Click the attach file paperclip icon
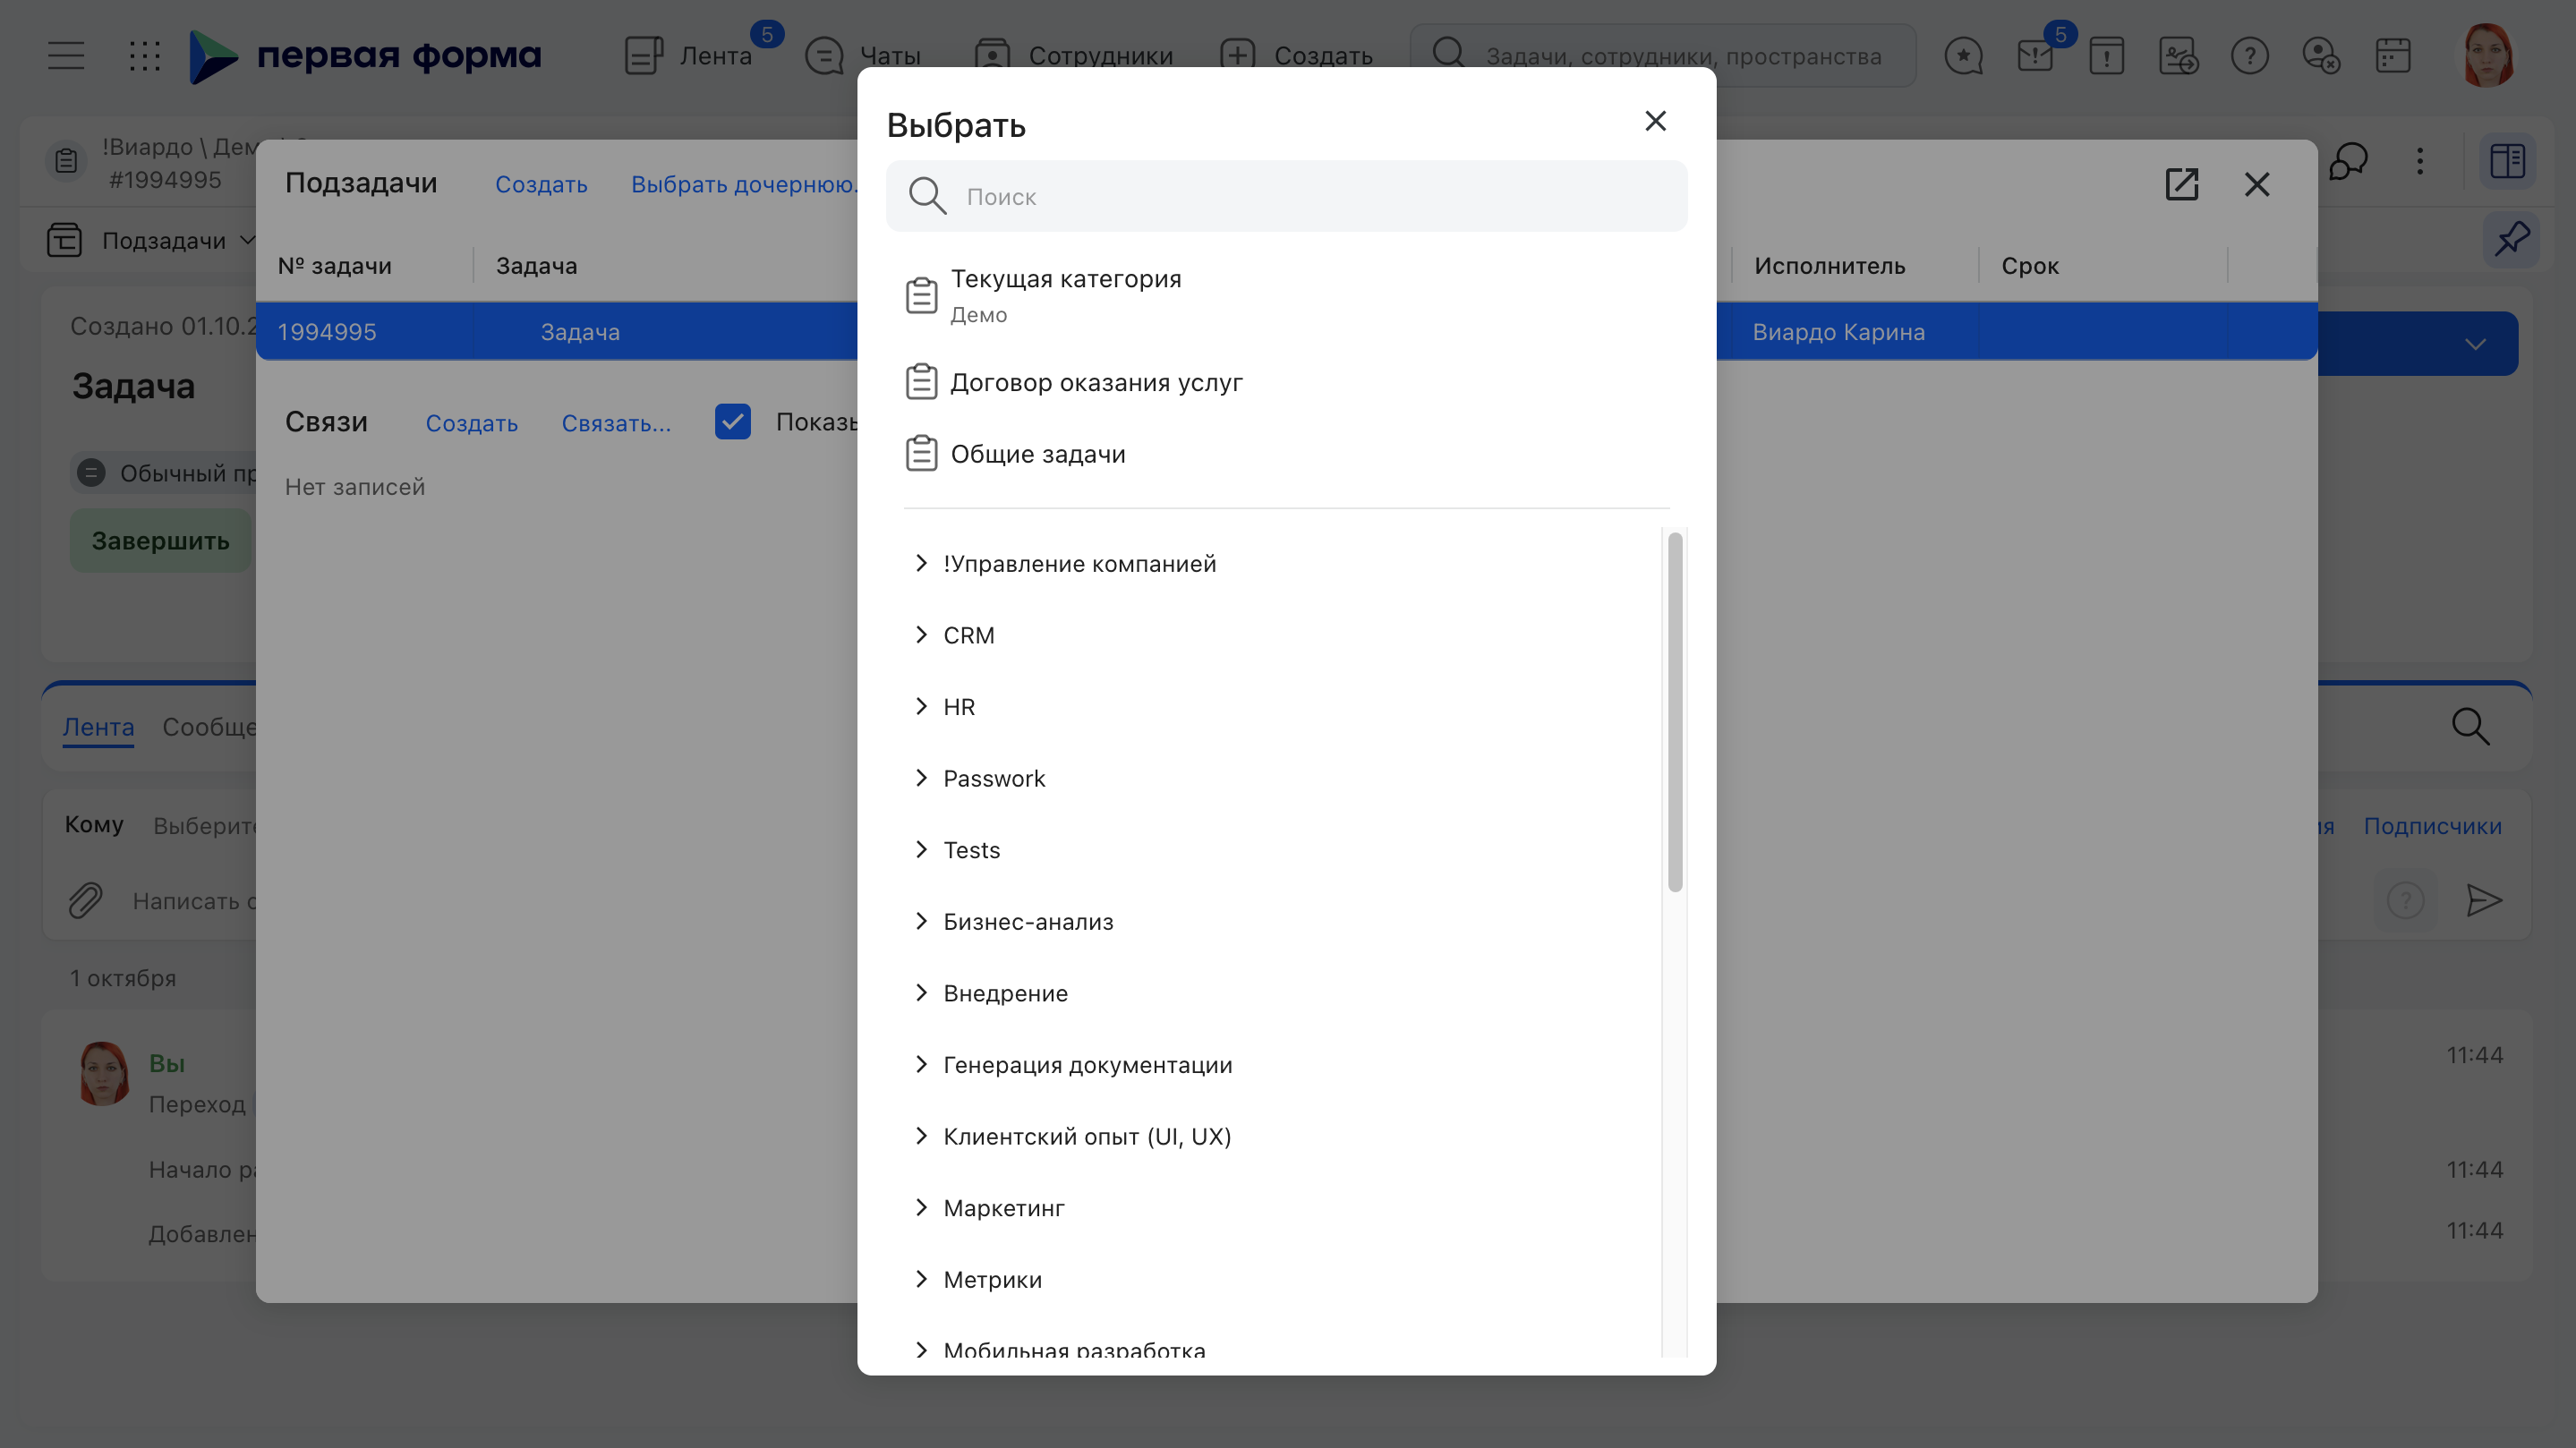 pos(86,901)
